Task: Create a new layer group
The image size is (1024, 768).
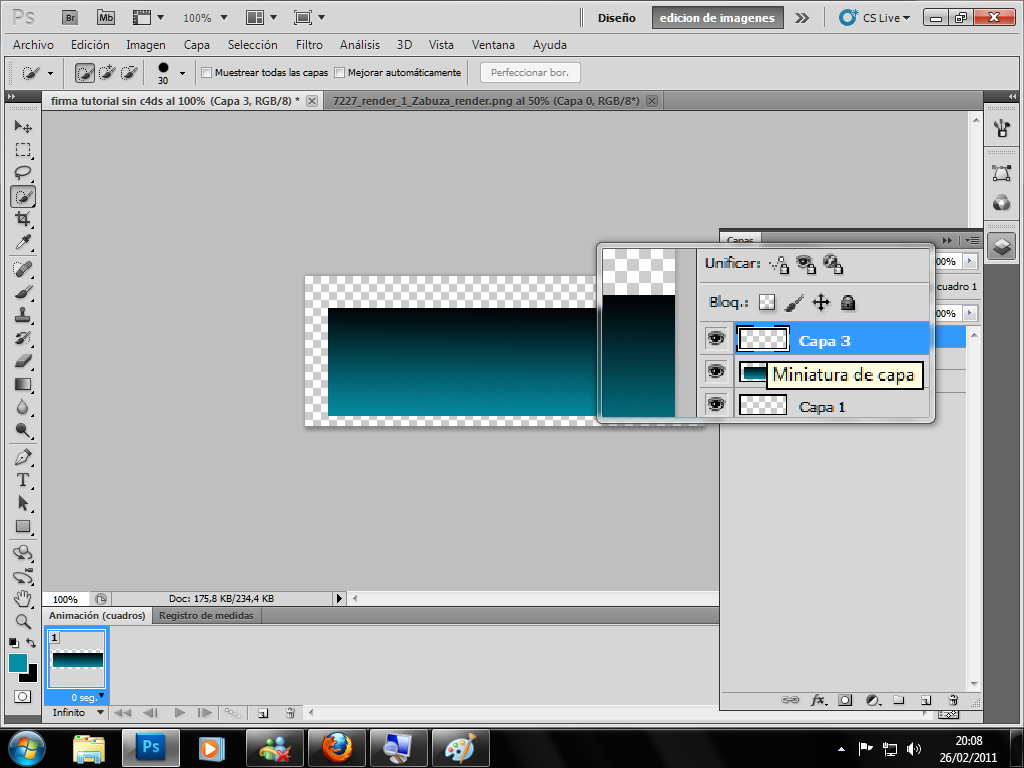Action: click(x=899, y=700)
